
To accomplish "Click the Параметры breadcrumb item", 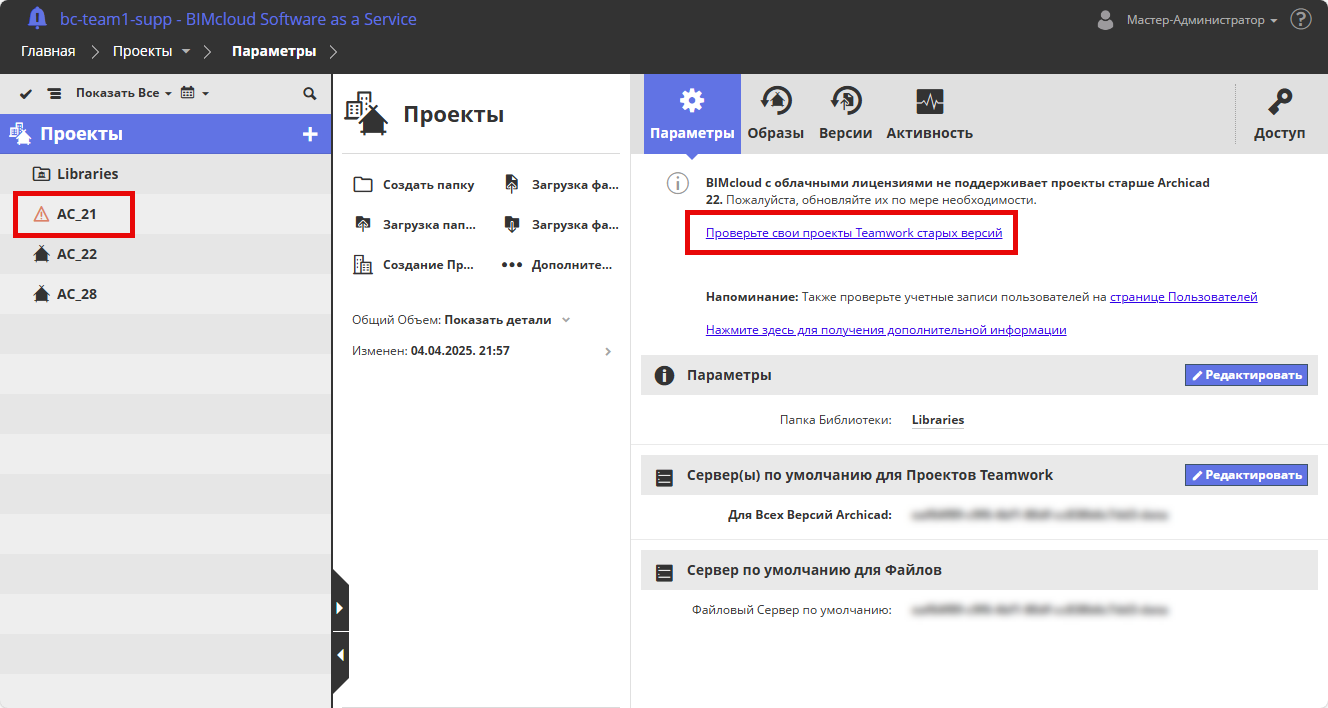I will coord(274,51).
